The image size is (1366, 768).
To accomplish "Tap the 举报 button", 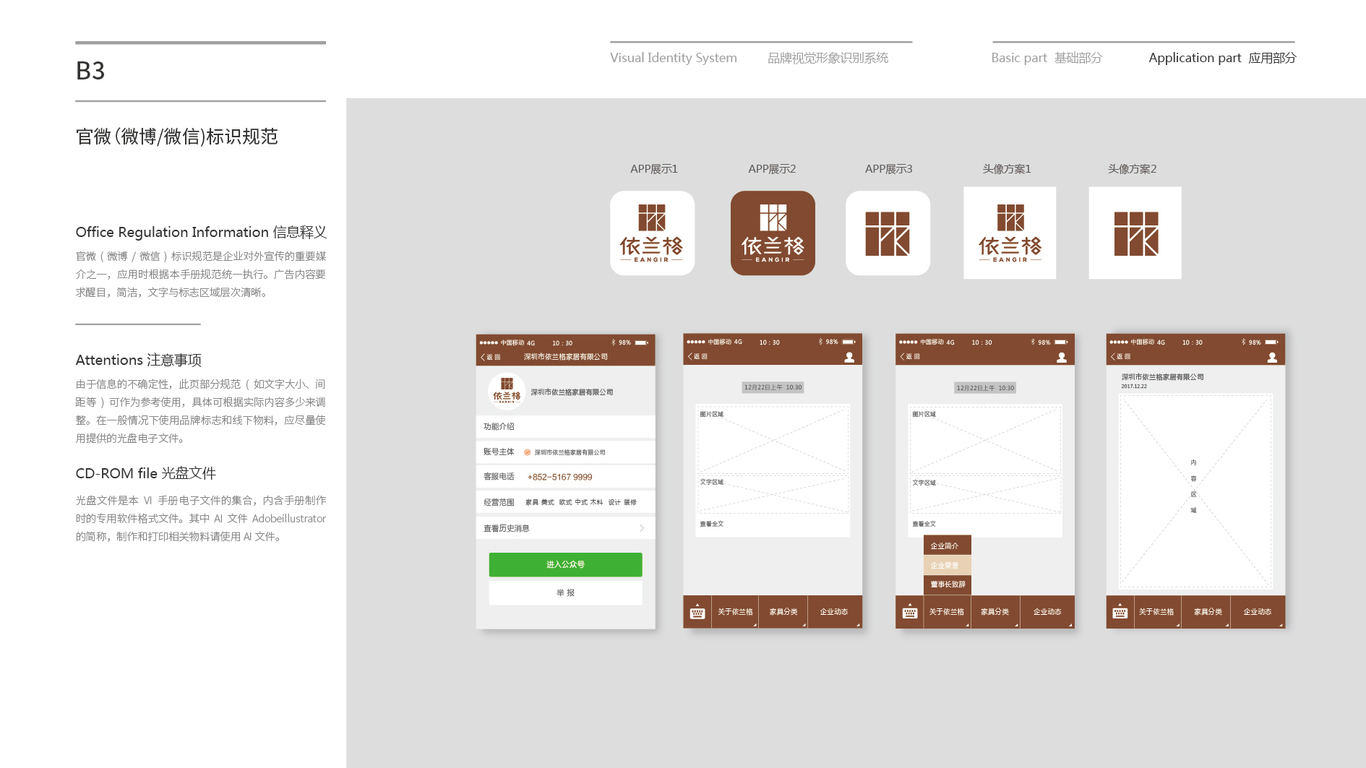I will coord(565,593).
